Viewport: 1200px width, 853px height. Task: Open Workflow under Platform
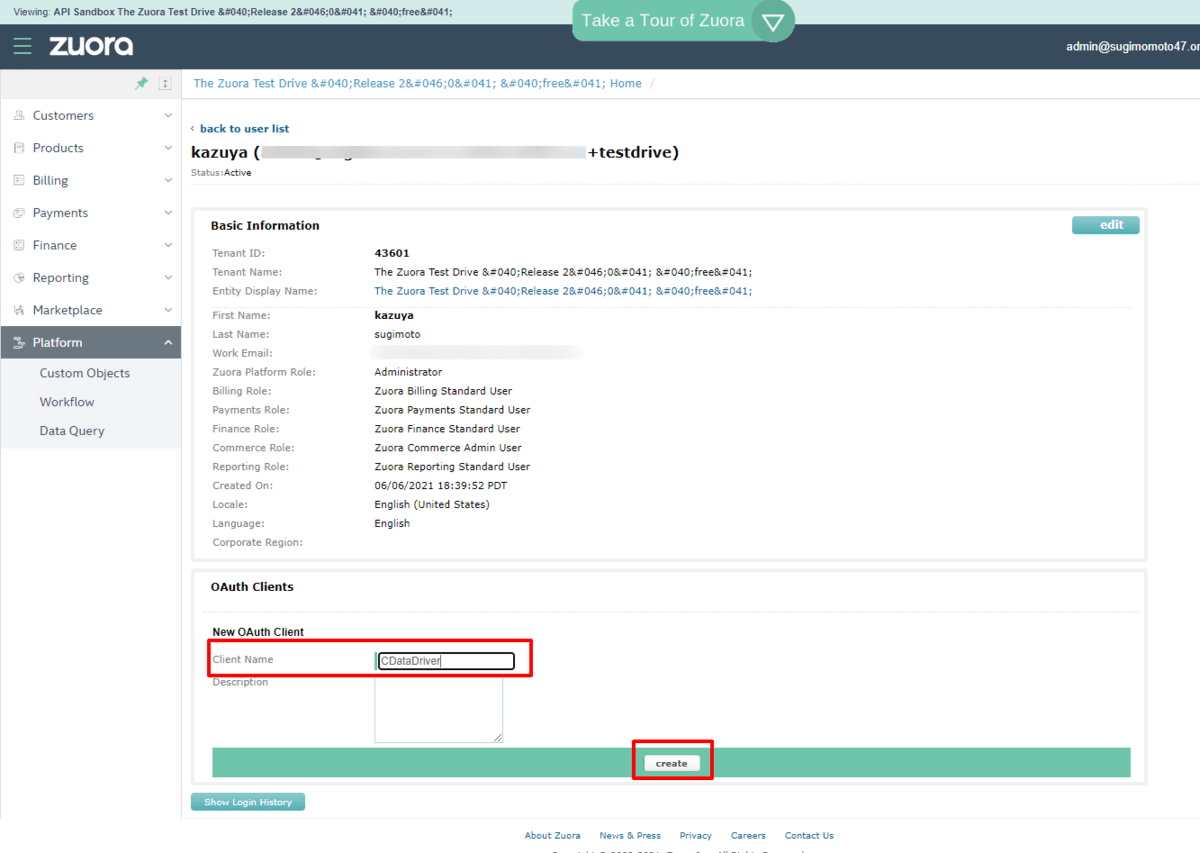(x=67, y=402)
